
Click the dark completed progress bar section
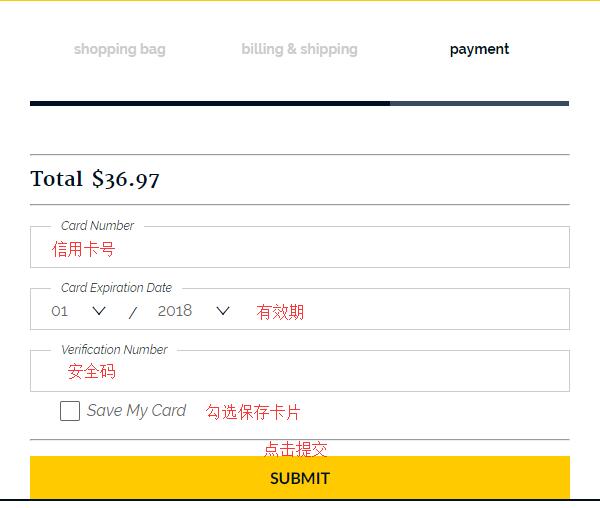210,103
